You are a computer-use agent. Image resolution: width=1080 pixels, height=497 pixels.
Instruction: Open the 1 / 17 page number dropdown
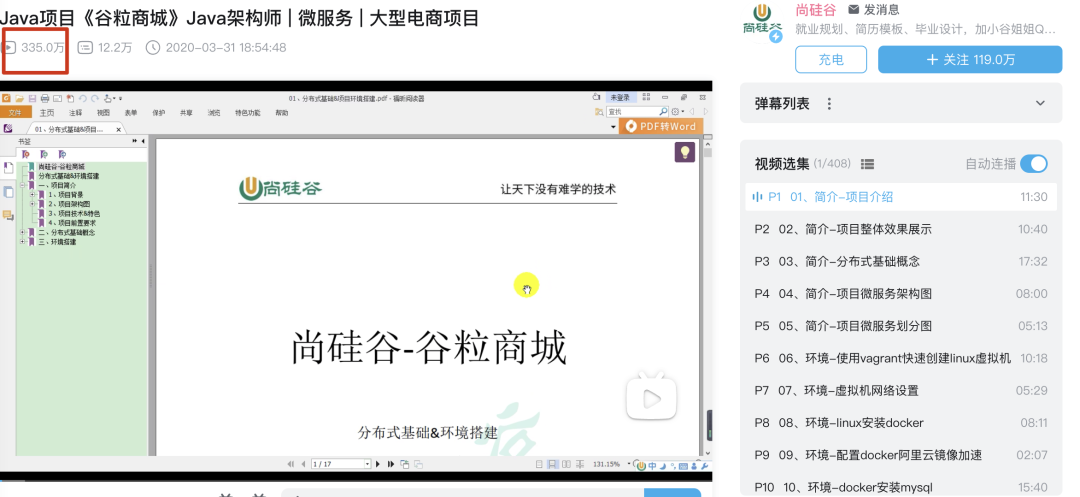point(367,464)
